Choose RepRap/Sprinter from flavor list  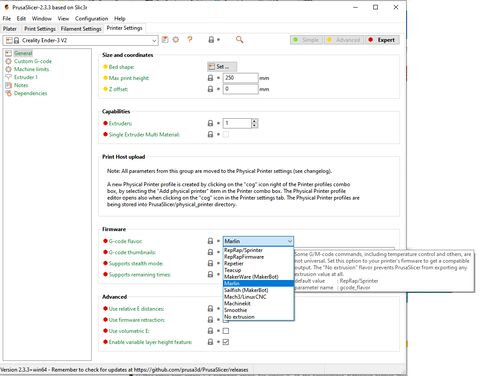[258, 250]
